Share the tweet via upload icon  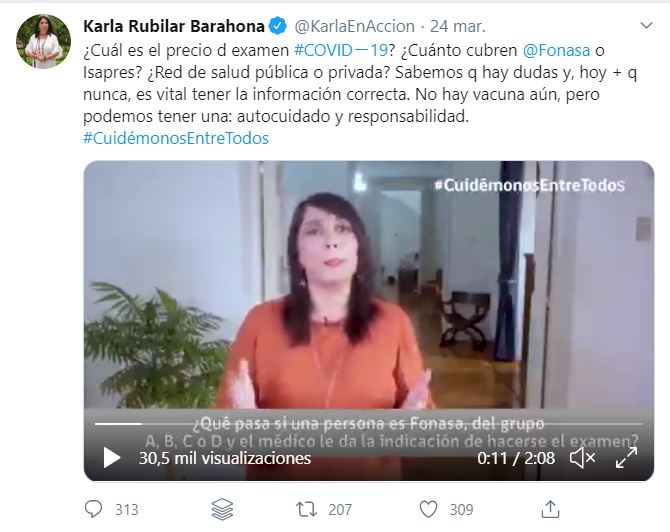click(x=550, y=509)
